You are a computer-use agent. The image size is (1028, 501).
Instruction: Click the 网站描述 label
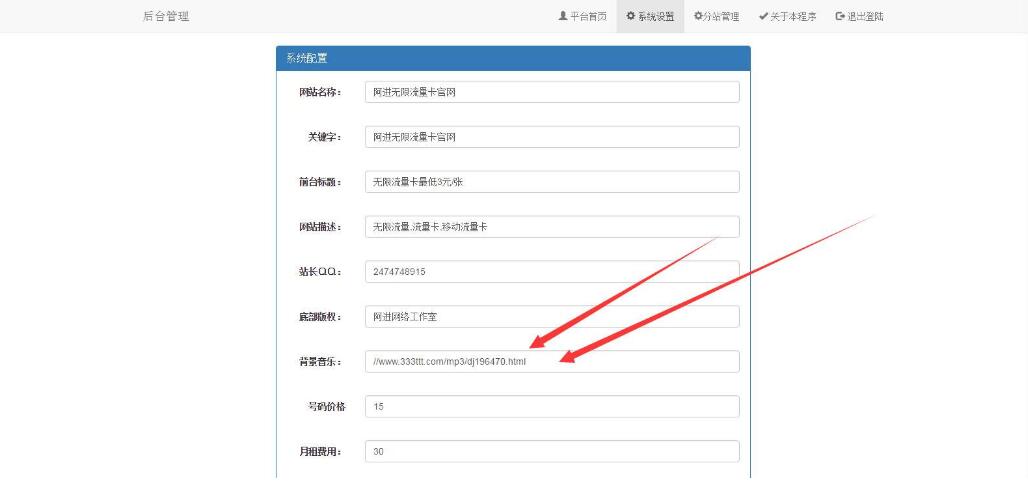click(x=320, y=227)
